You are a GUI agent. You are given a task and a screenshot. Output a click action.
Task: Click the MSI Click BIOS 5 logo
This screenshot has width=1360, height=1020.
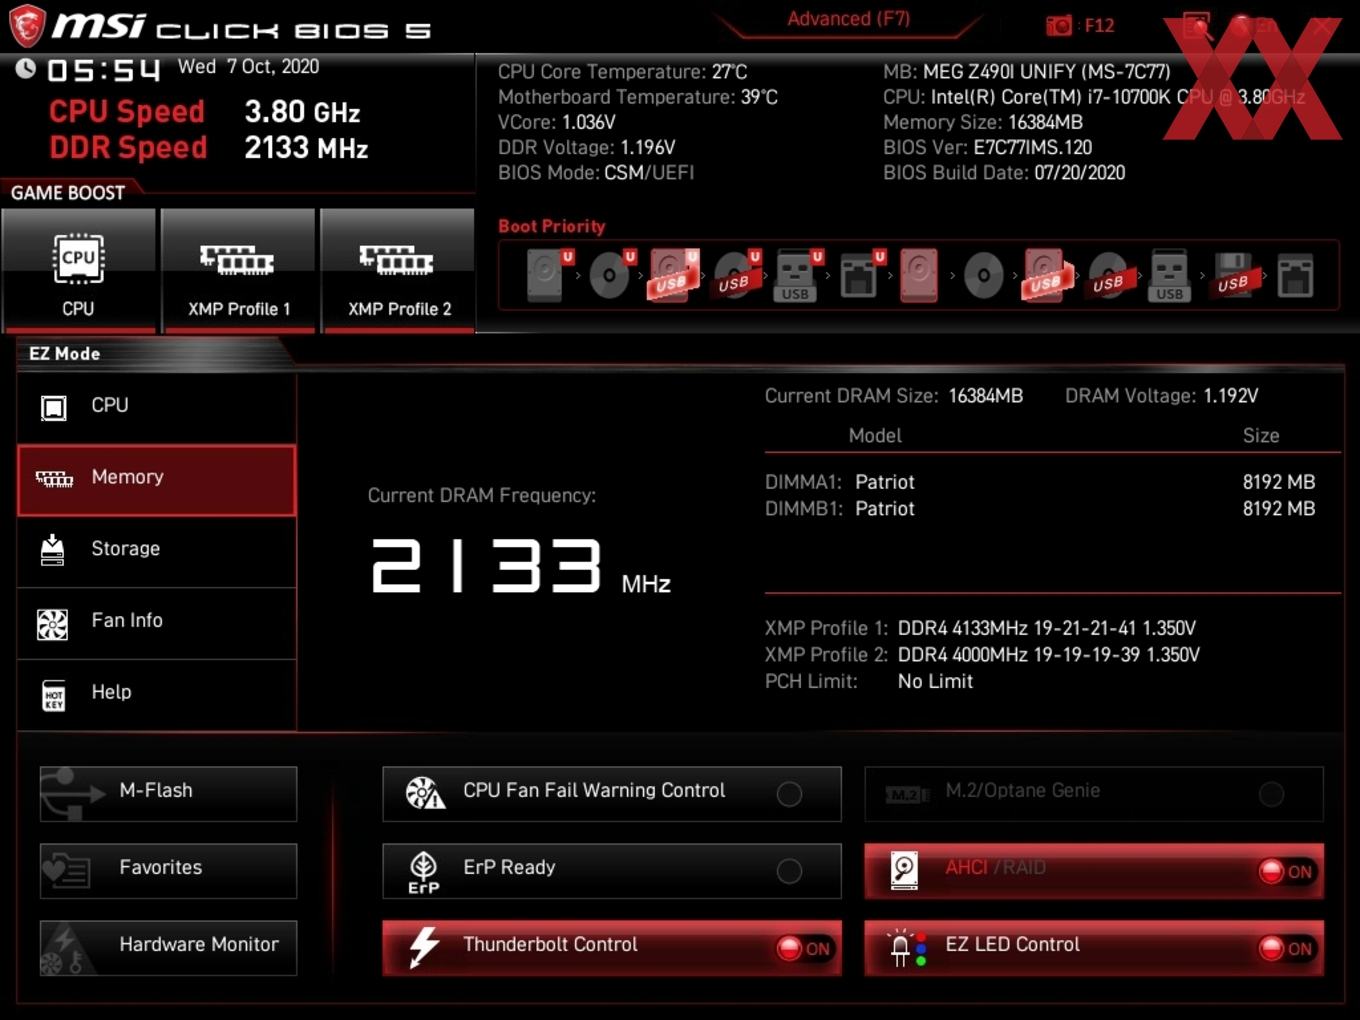click(x=220, y=27)
